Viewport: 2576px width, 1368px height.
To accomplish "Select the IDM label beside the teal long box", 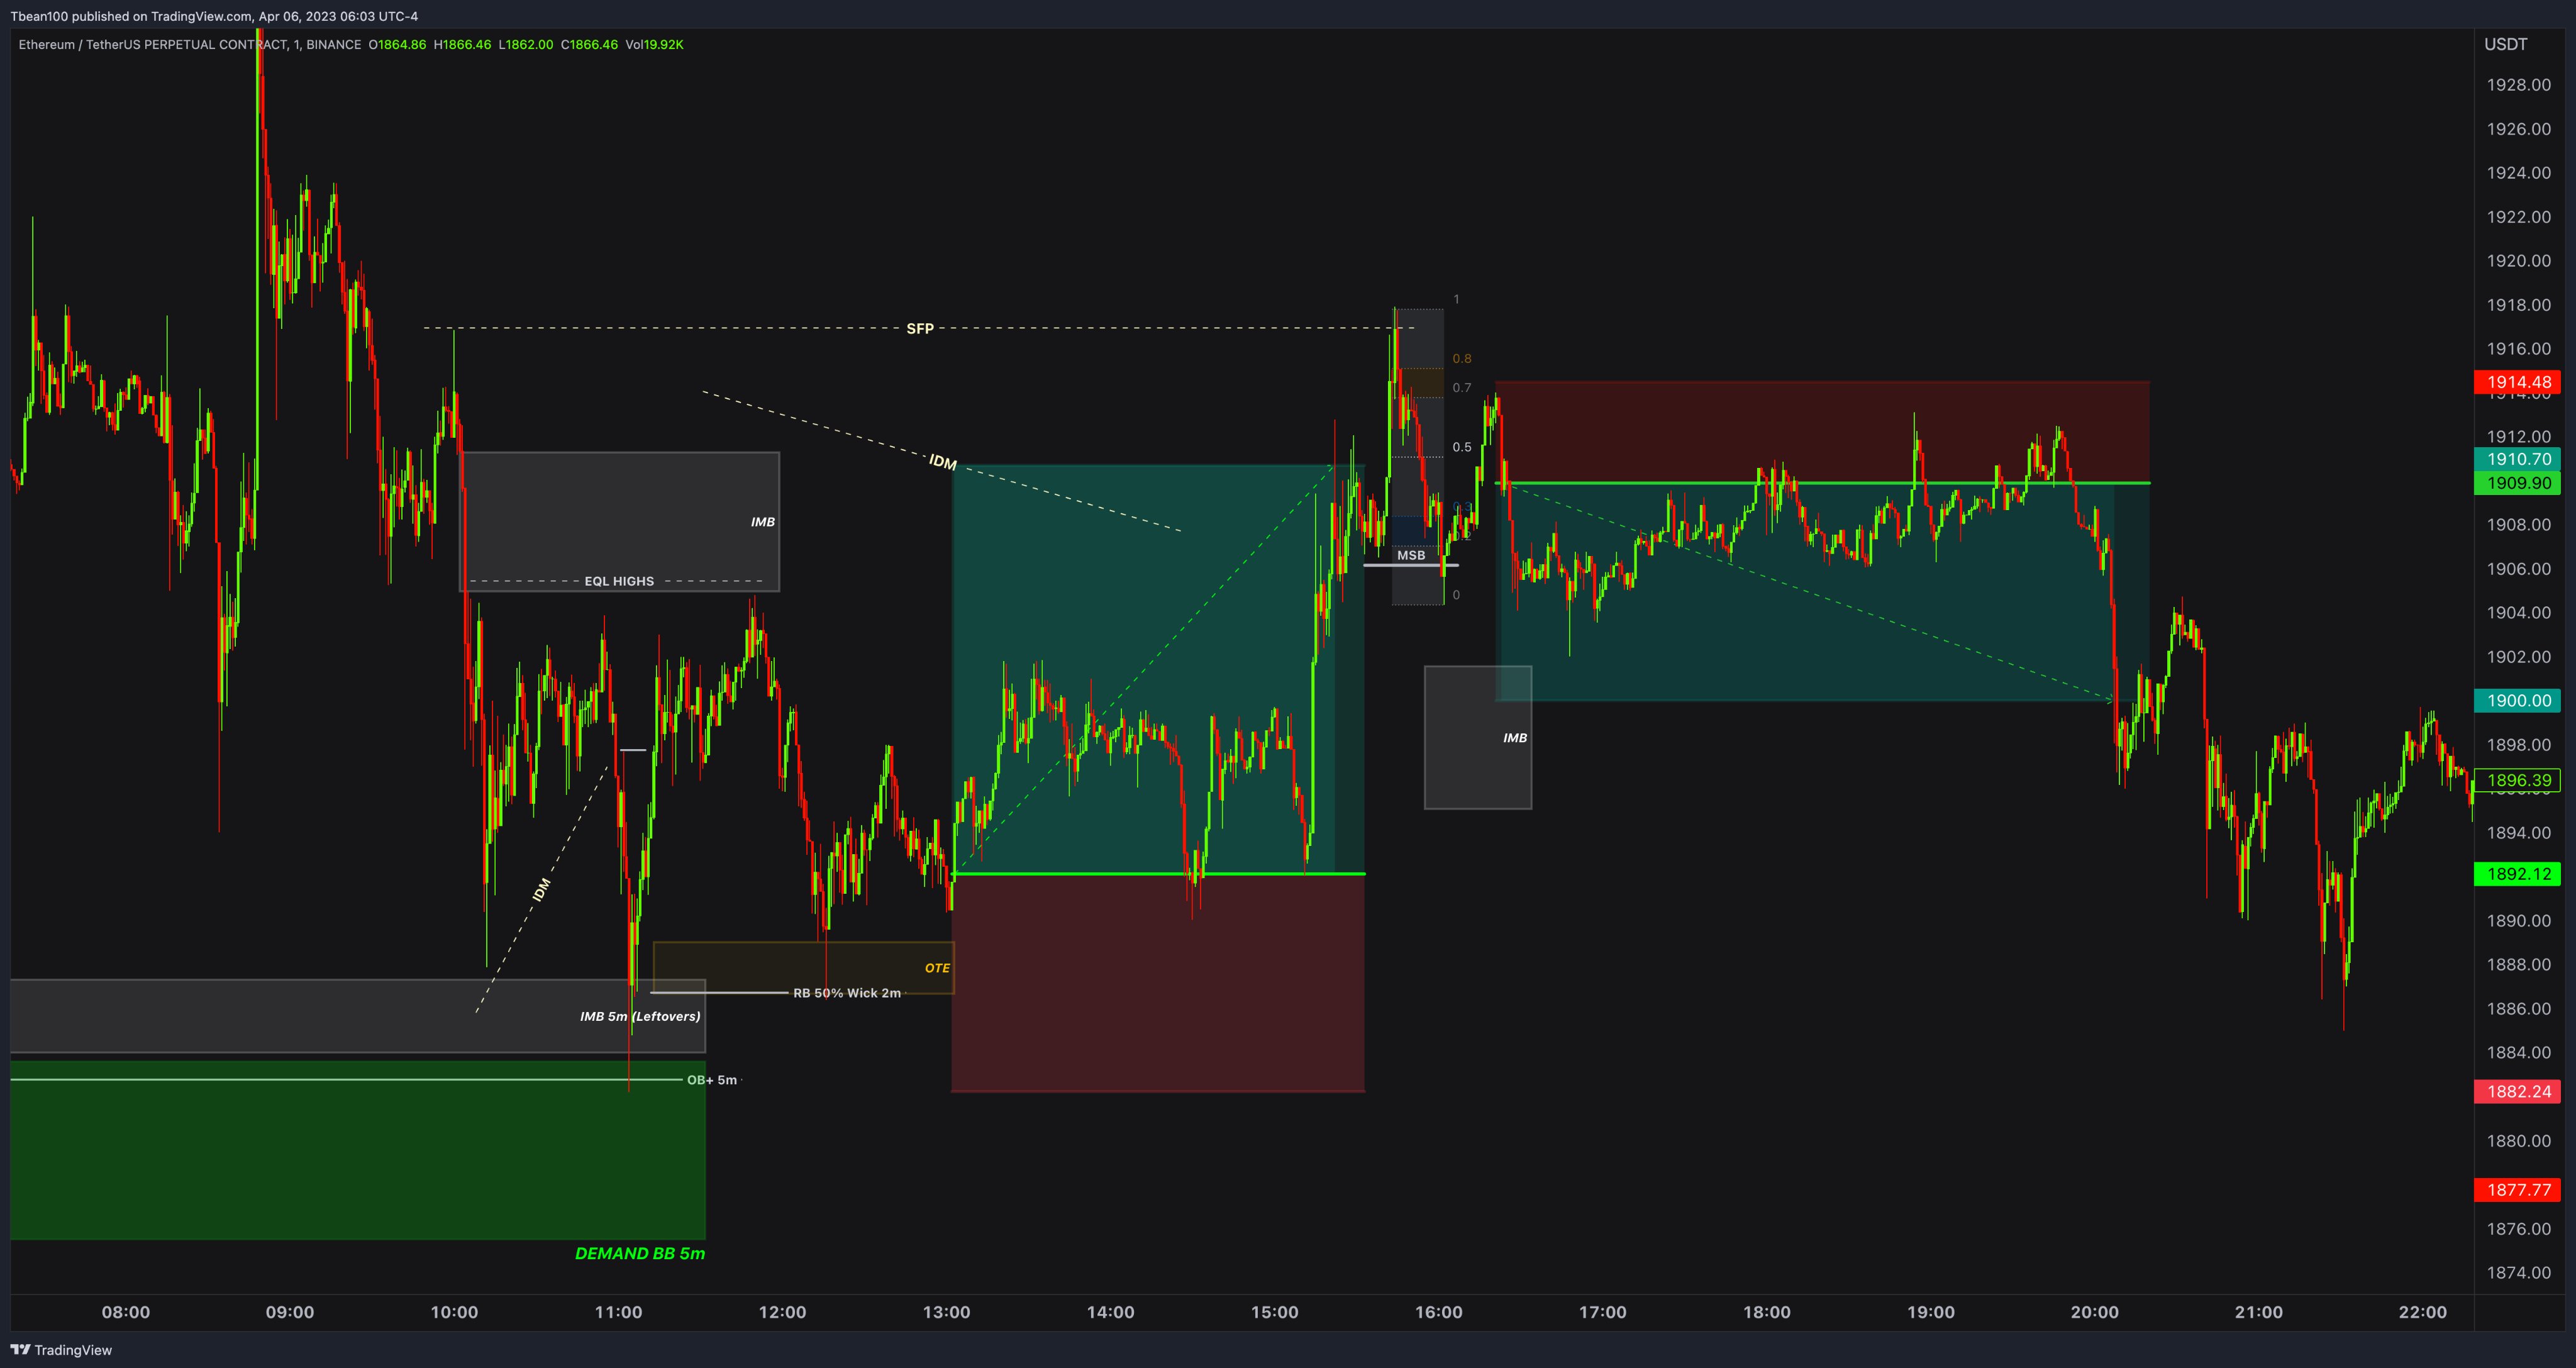I will (943, 462).
